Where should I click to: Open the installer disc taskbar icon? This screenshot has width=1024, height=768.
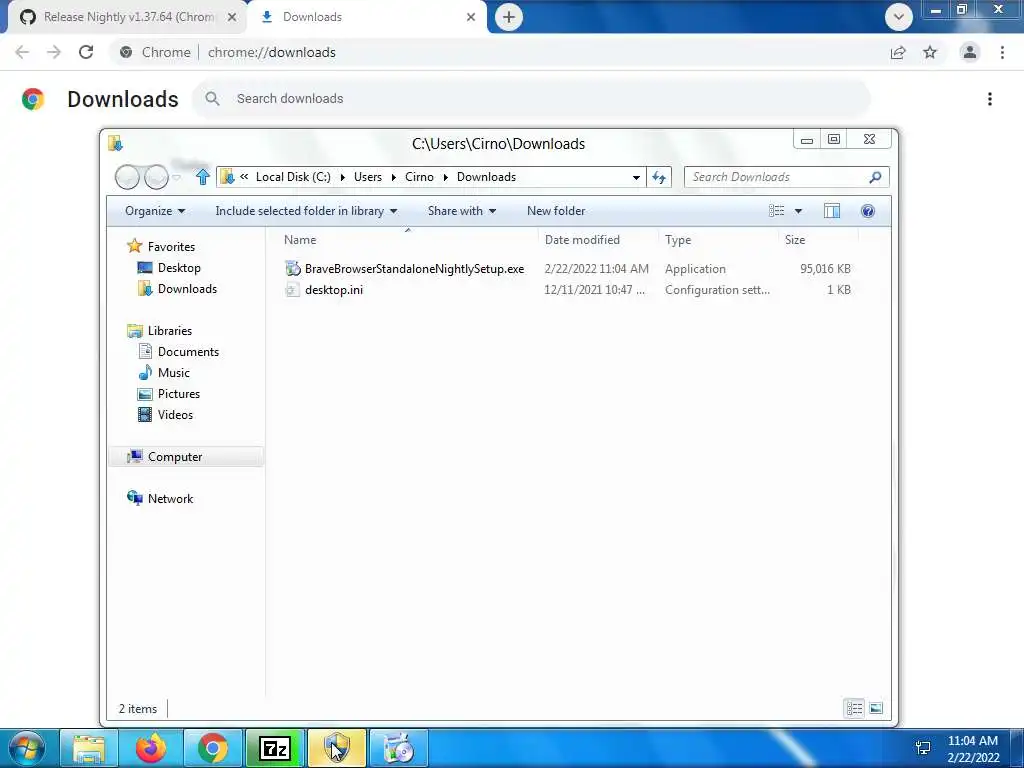[398, 748]
